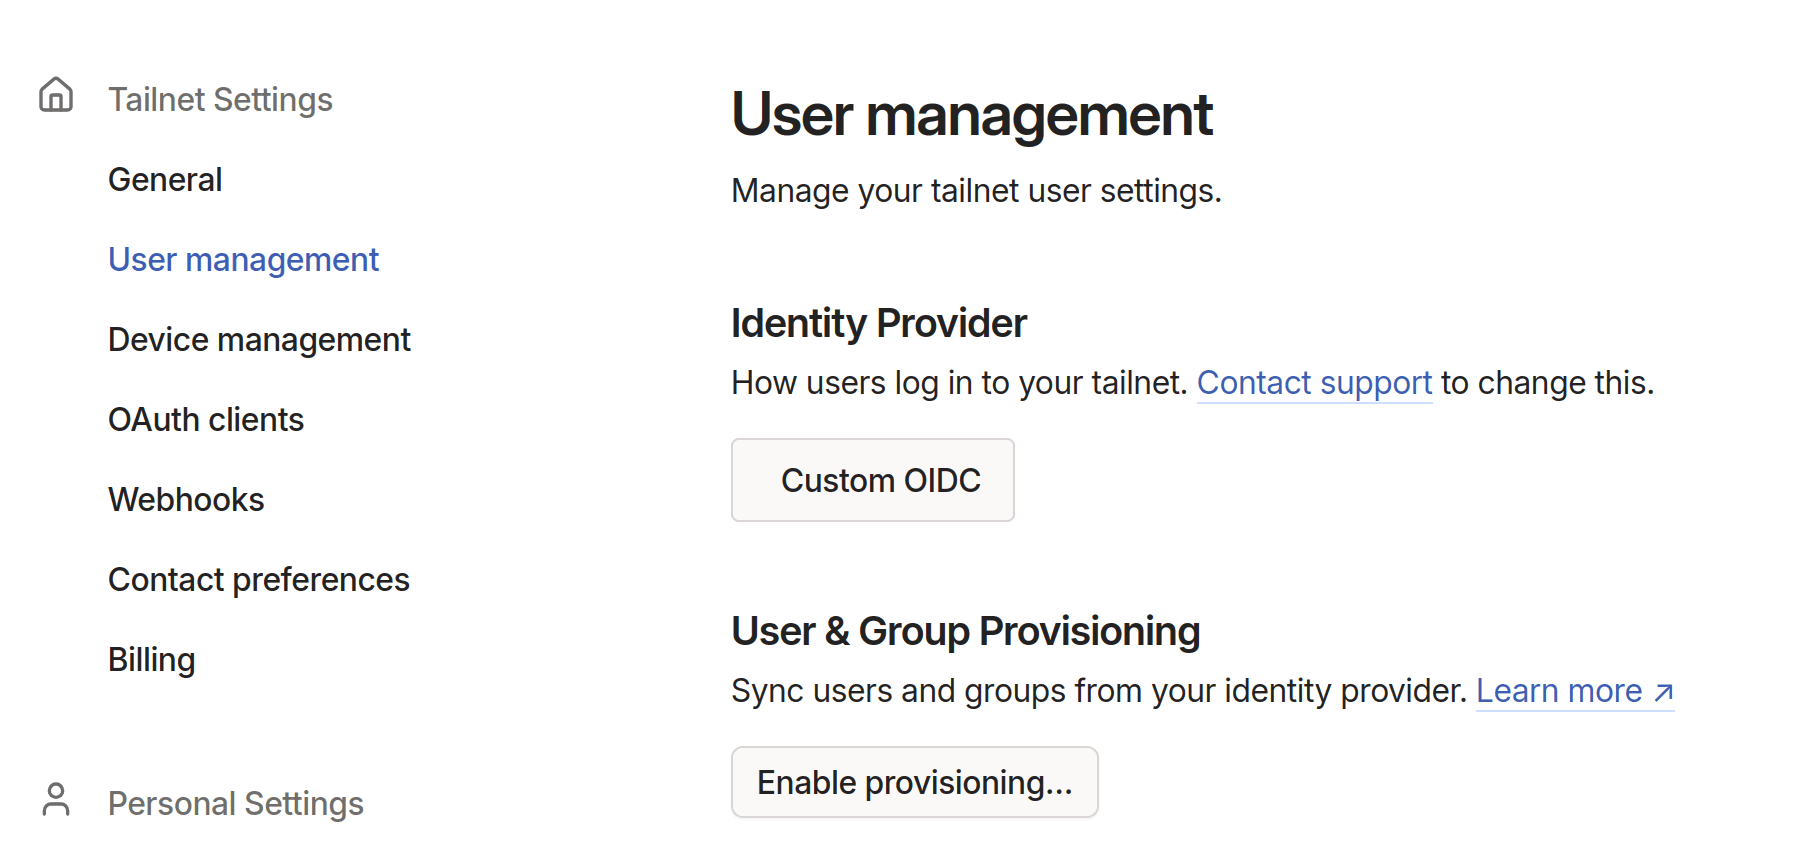Screen dimensions: 1806x857
Task: Click the Personal Settings user icon
Action: pos(56,800)
